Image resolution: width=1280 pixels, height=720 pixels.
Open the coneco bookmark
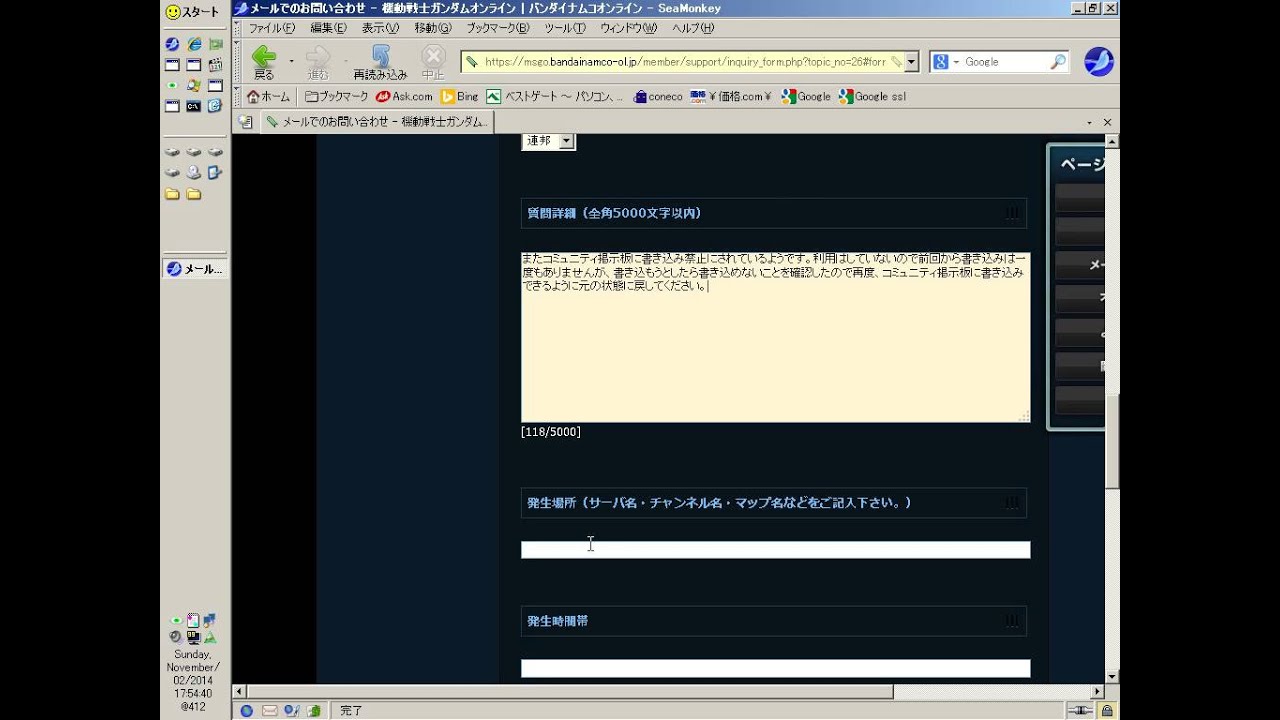pyautogui.click(x=658, y=97)
